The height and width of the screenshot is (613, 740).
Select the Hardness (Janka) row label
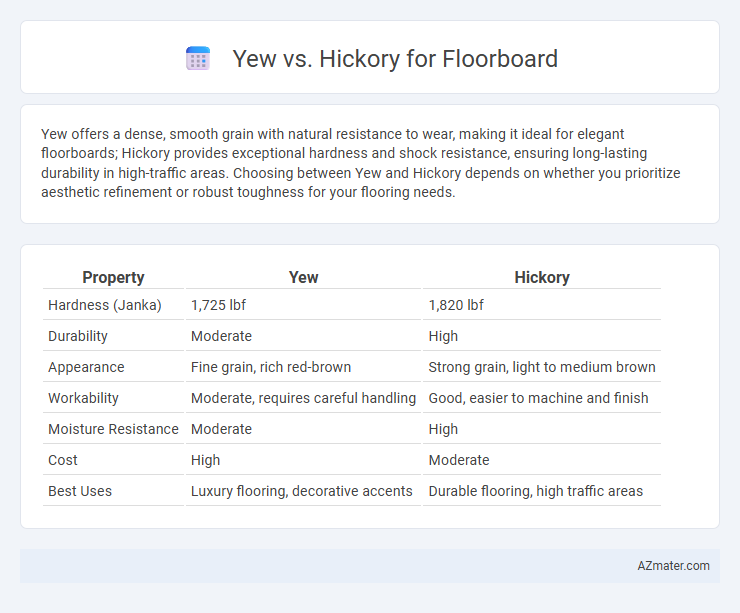click(105, 305)
